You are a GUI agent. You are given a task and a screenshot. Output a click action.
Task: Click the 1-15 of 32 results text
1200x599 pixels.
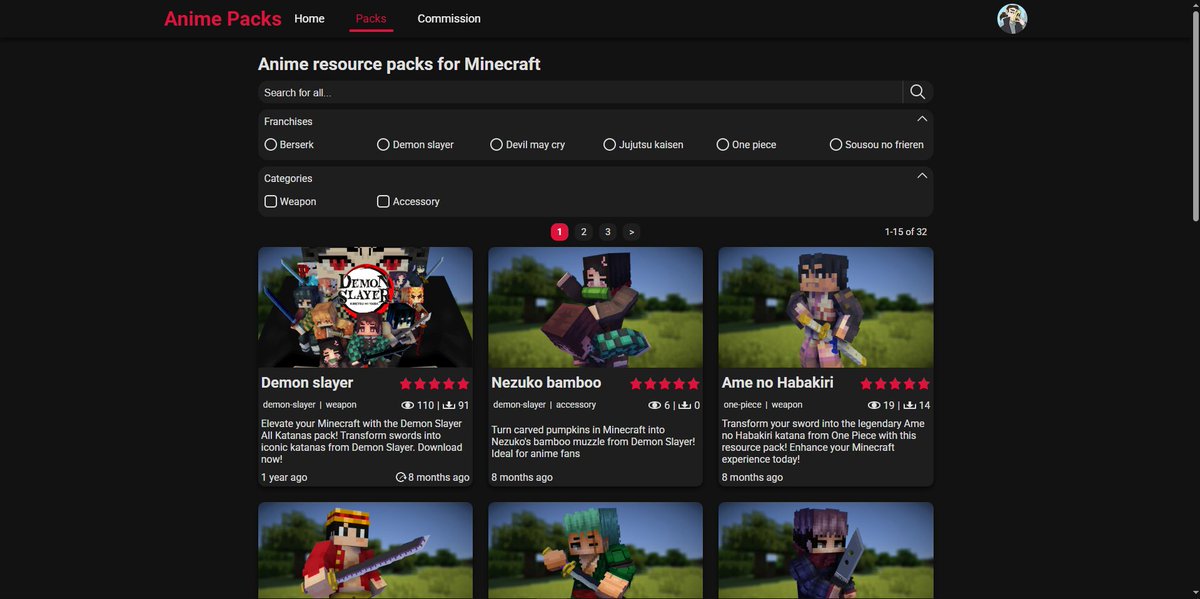point(906,232)
